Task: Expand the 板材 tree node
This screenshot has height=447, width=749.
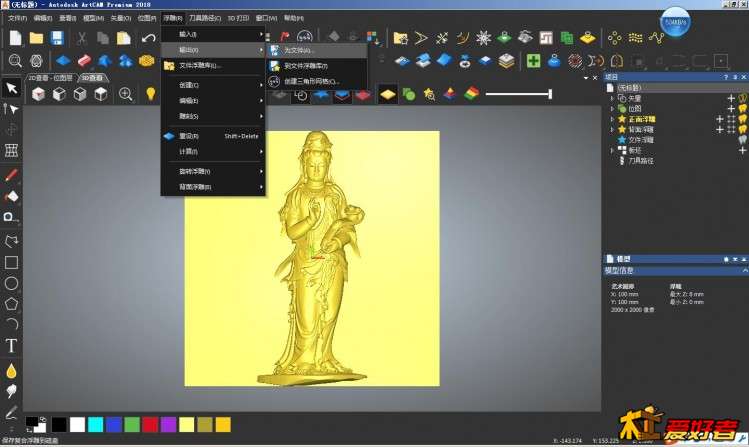Action: pos(612,150)
